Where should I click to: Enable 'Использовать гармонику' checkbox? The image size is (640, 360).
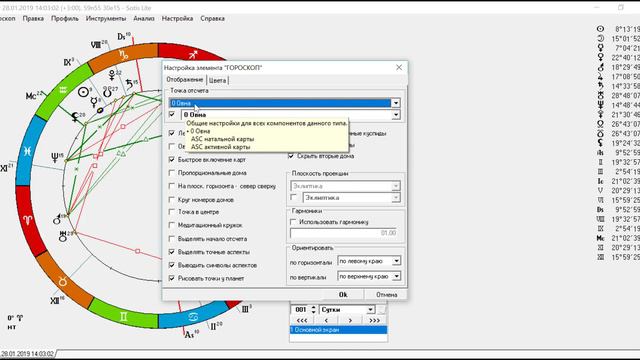pos(293,222)
